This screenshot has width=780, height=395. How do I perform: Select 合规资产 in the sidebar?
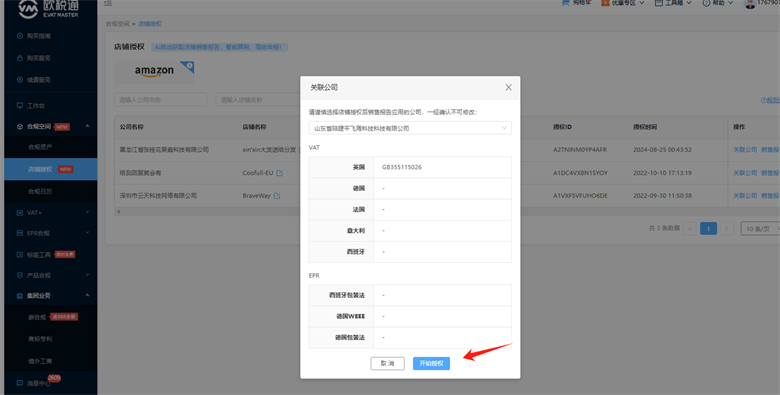[40, 147]
